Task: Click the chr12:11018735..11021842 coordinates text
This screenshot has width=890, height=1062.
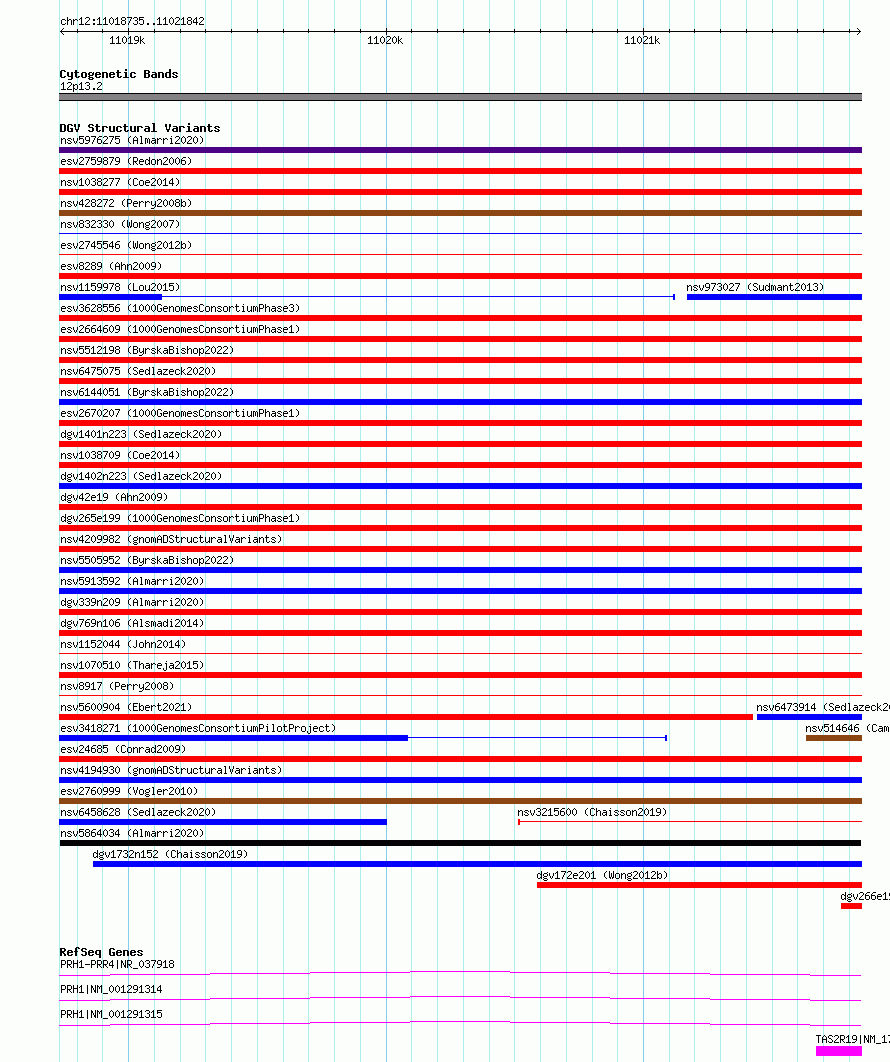Action: pyautogui.click(x=132, y=21)
